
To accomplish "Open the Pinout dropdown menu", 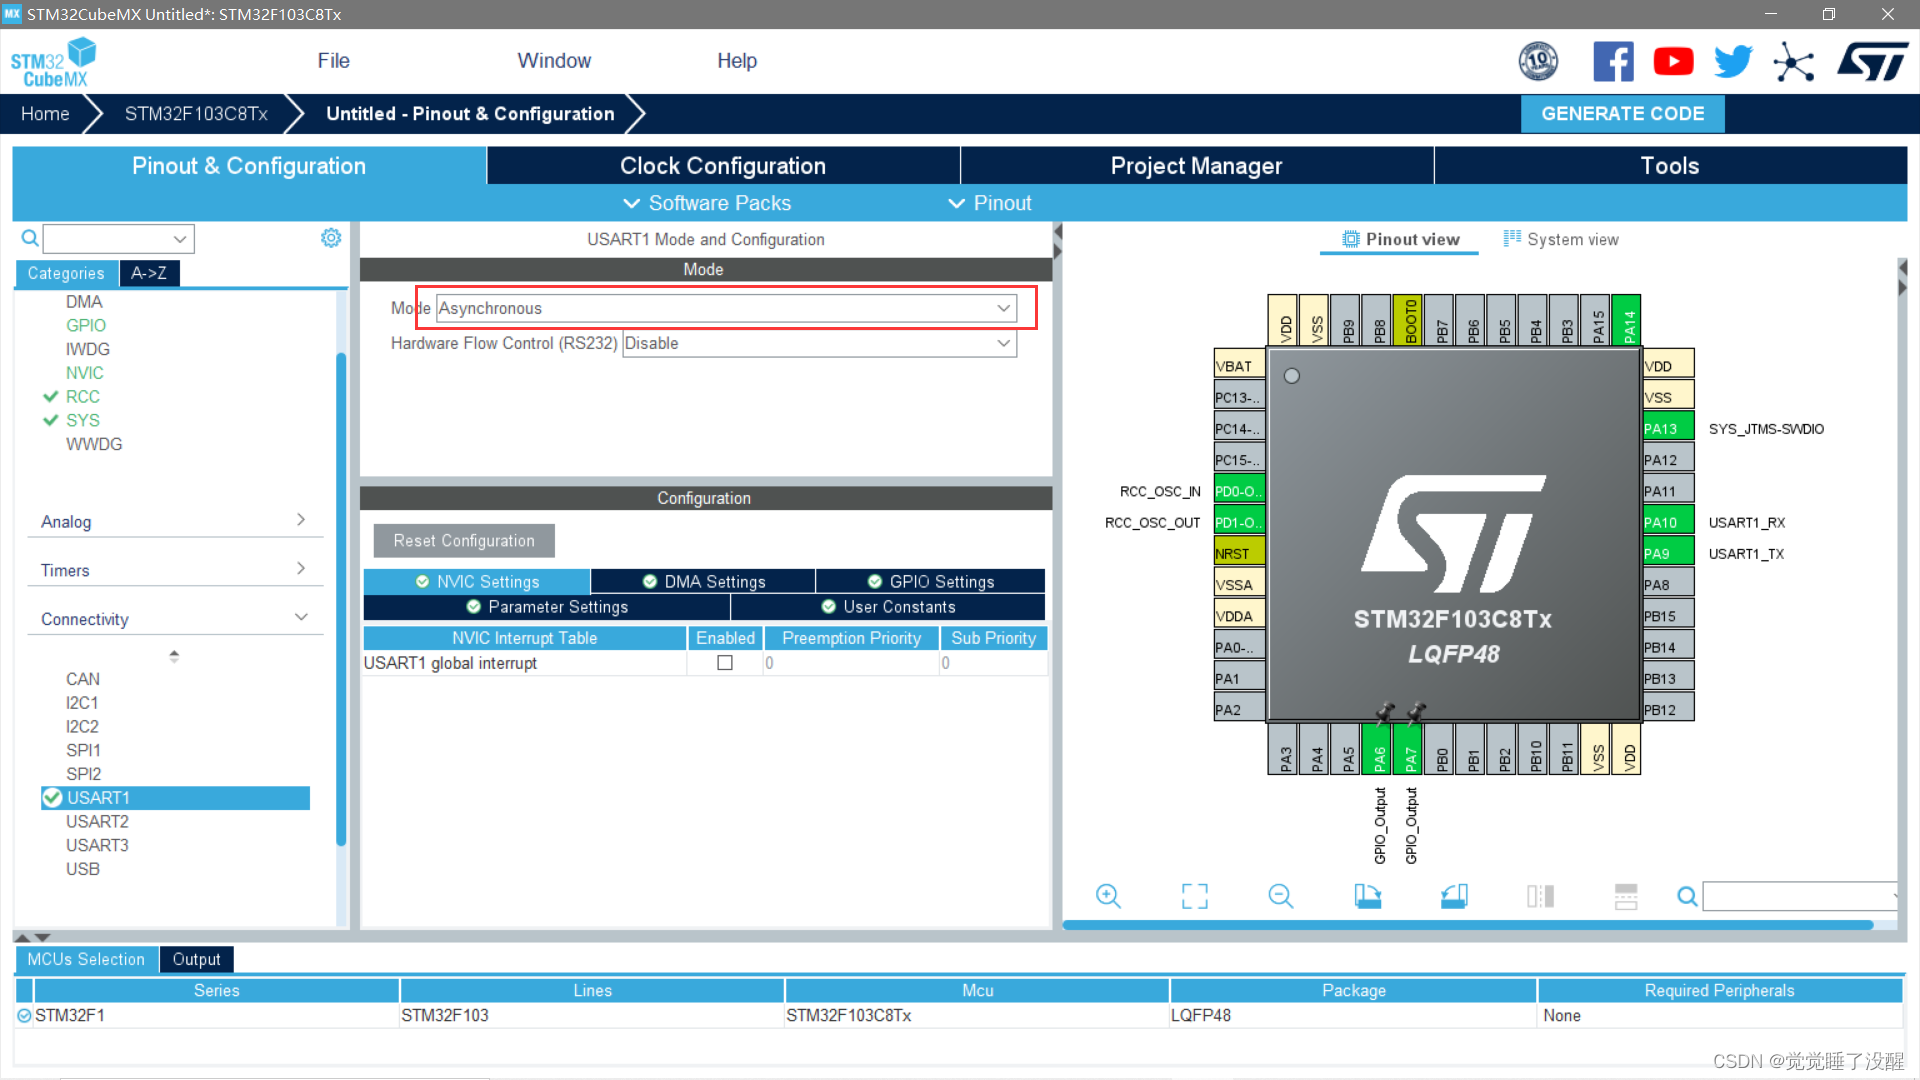I will 990,203.
